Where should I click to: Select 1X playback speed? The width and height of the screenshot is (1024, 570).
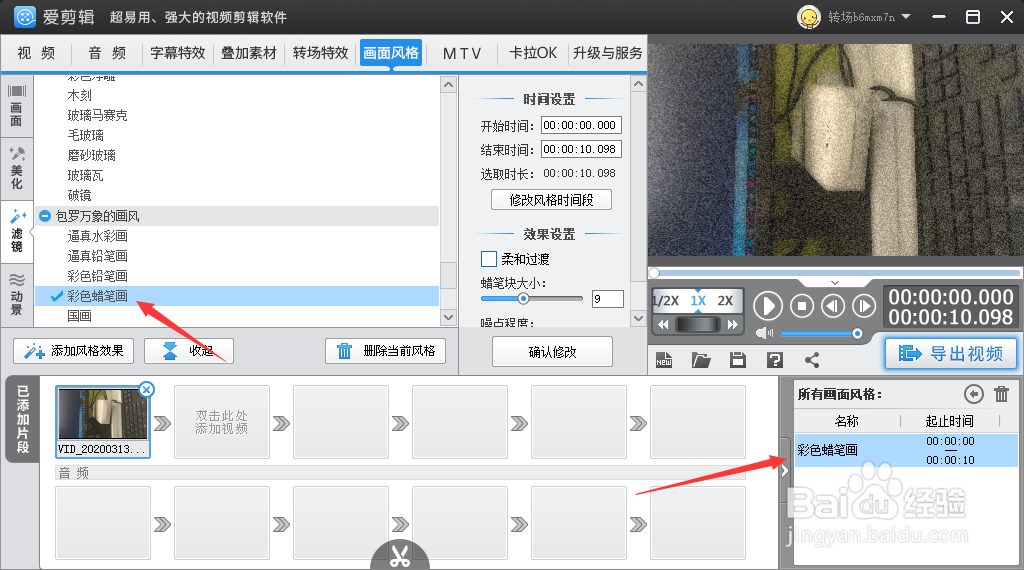click(698, 301)
